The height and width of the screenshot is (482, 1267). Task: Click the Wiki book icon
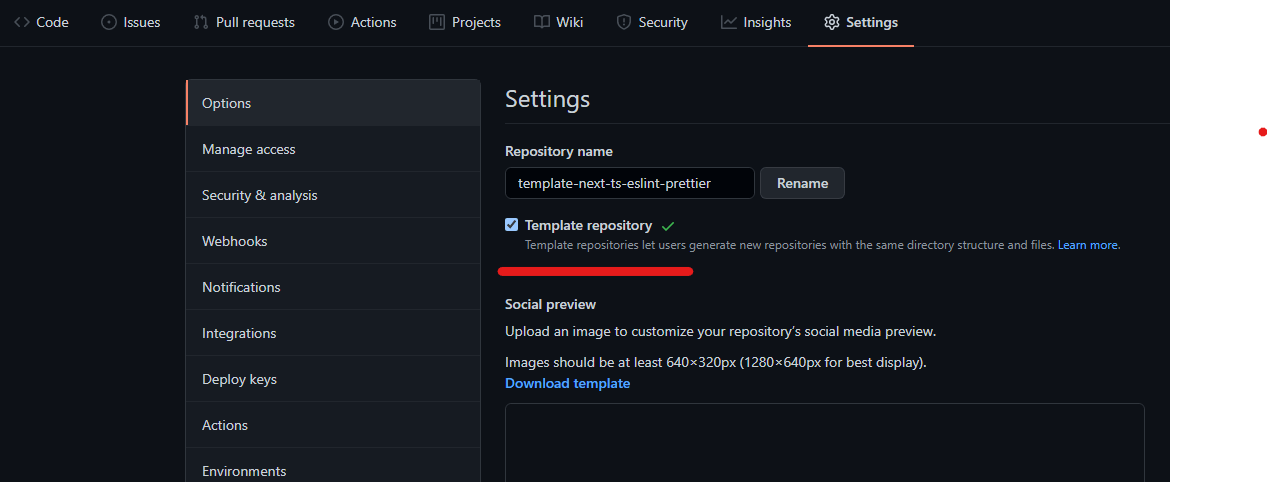point(541,22)
